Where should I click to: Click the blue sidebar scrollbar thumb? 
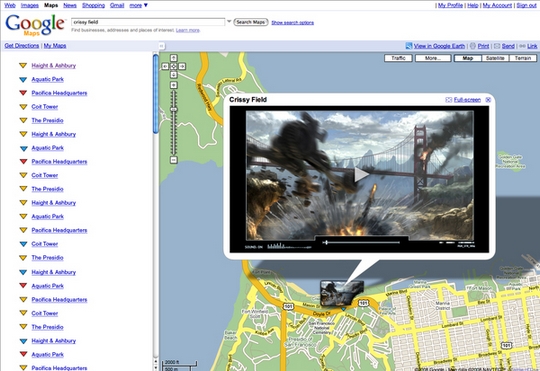pyautogui.click(x=156, y=94)
